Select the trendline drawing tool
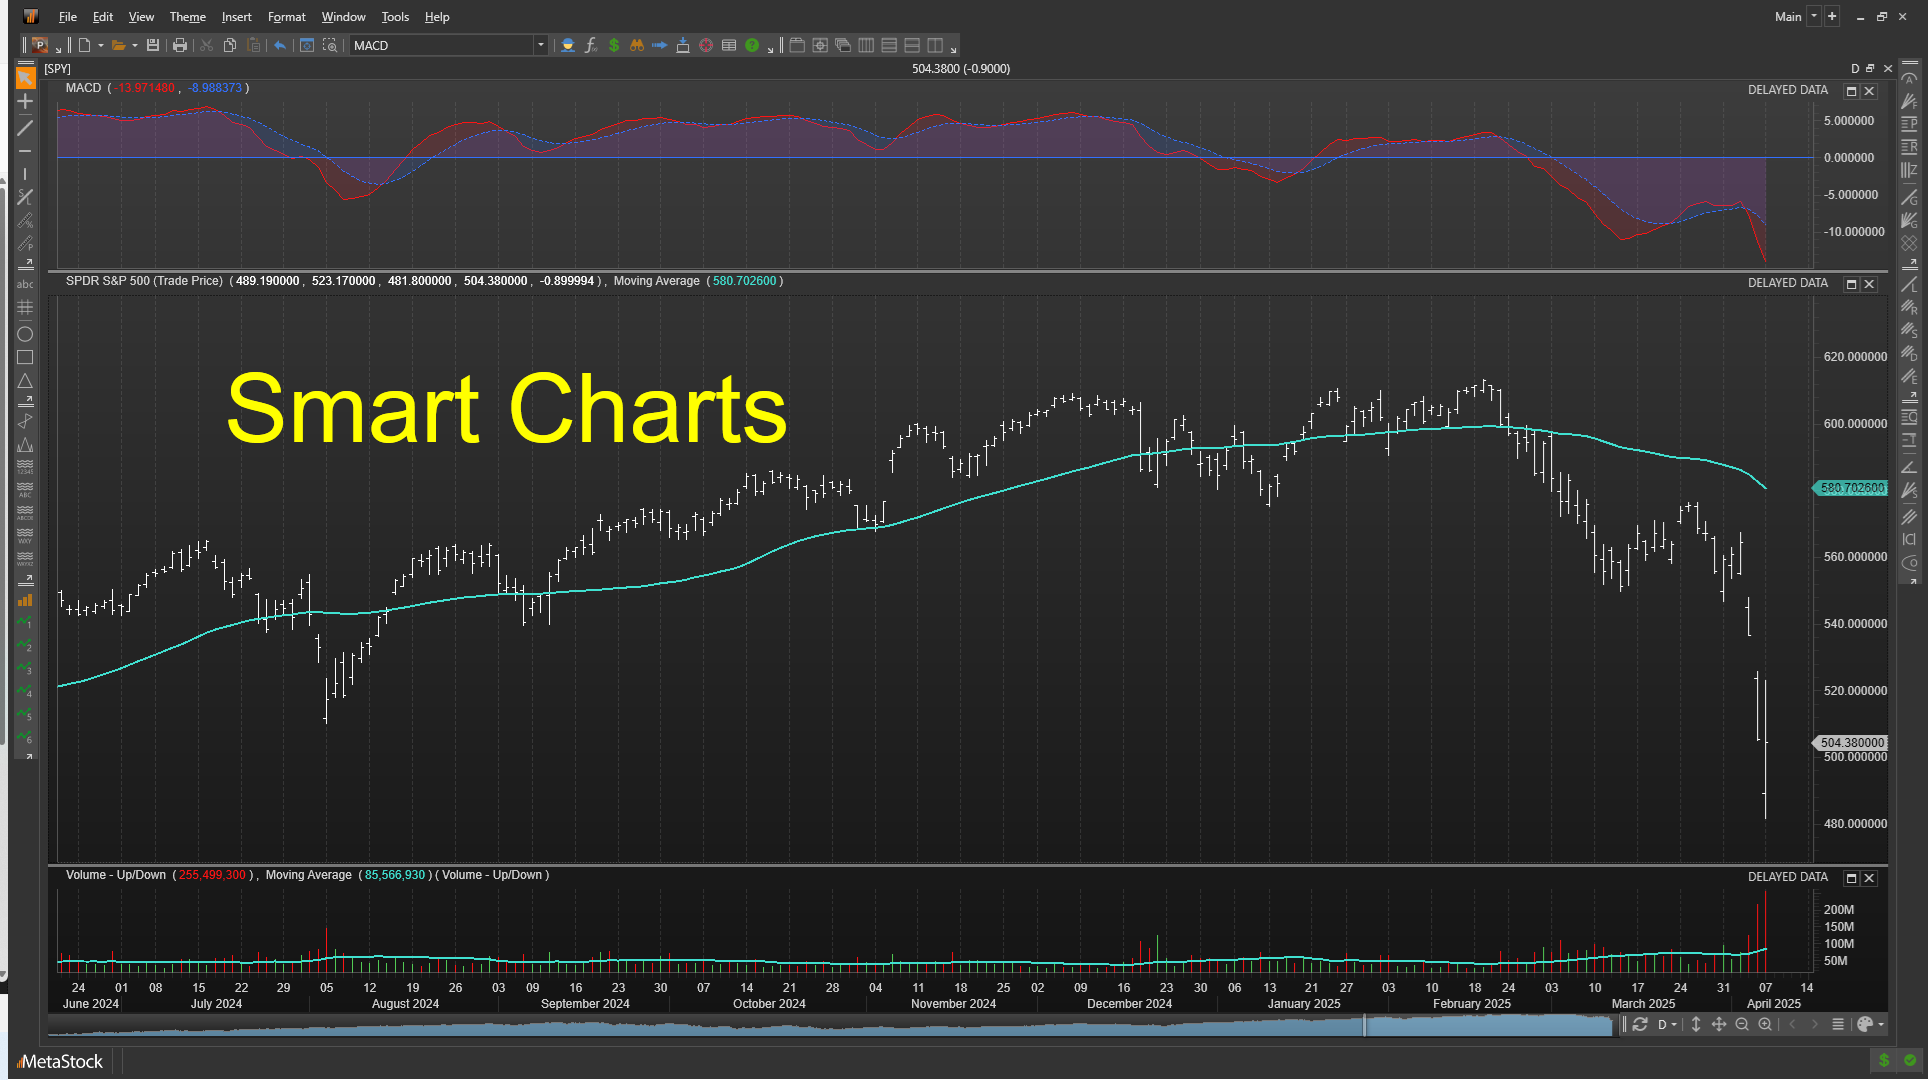Image resolution: width=1928 pixels, height=1080 pixels. point(25,127)
